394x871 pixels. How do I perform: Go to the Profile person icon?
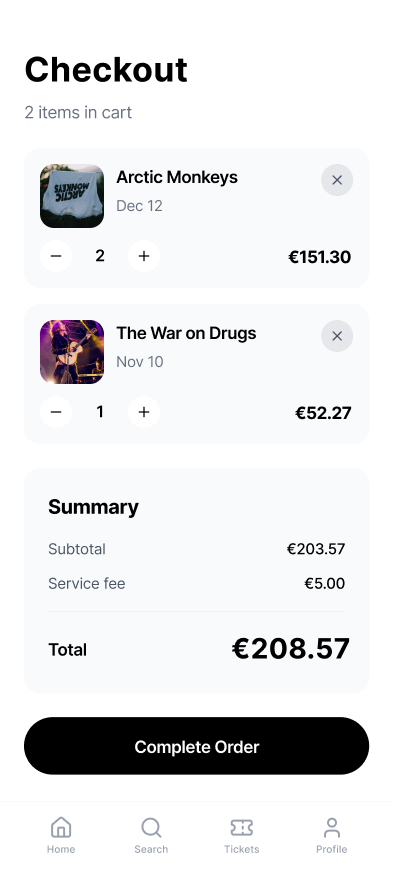coord(332,827)
